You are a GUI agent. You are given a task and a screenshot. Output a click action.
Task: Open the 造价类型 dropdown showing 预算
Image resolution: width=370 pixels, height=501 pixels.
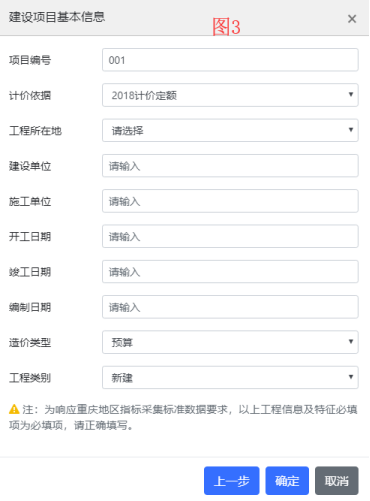coord(230,342)
